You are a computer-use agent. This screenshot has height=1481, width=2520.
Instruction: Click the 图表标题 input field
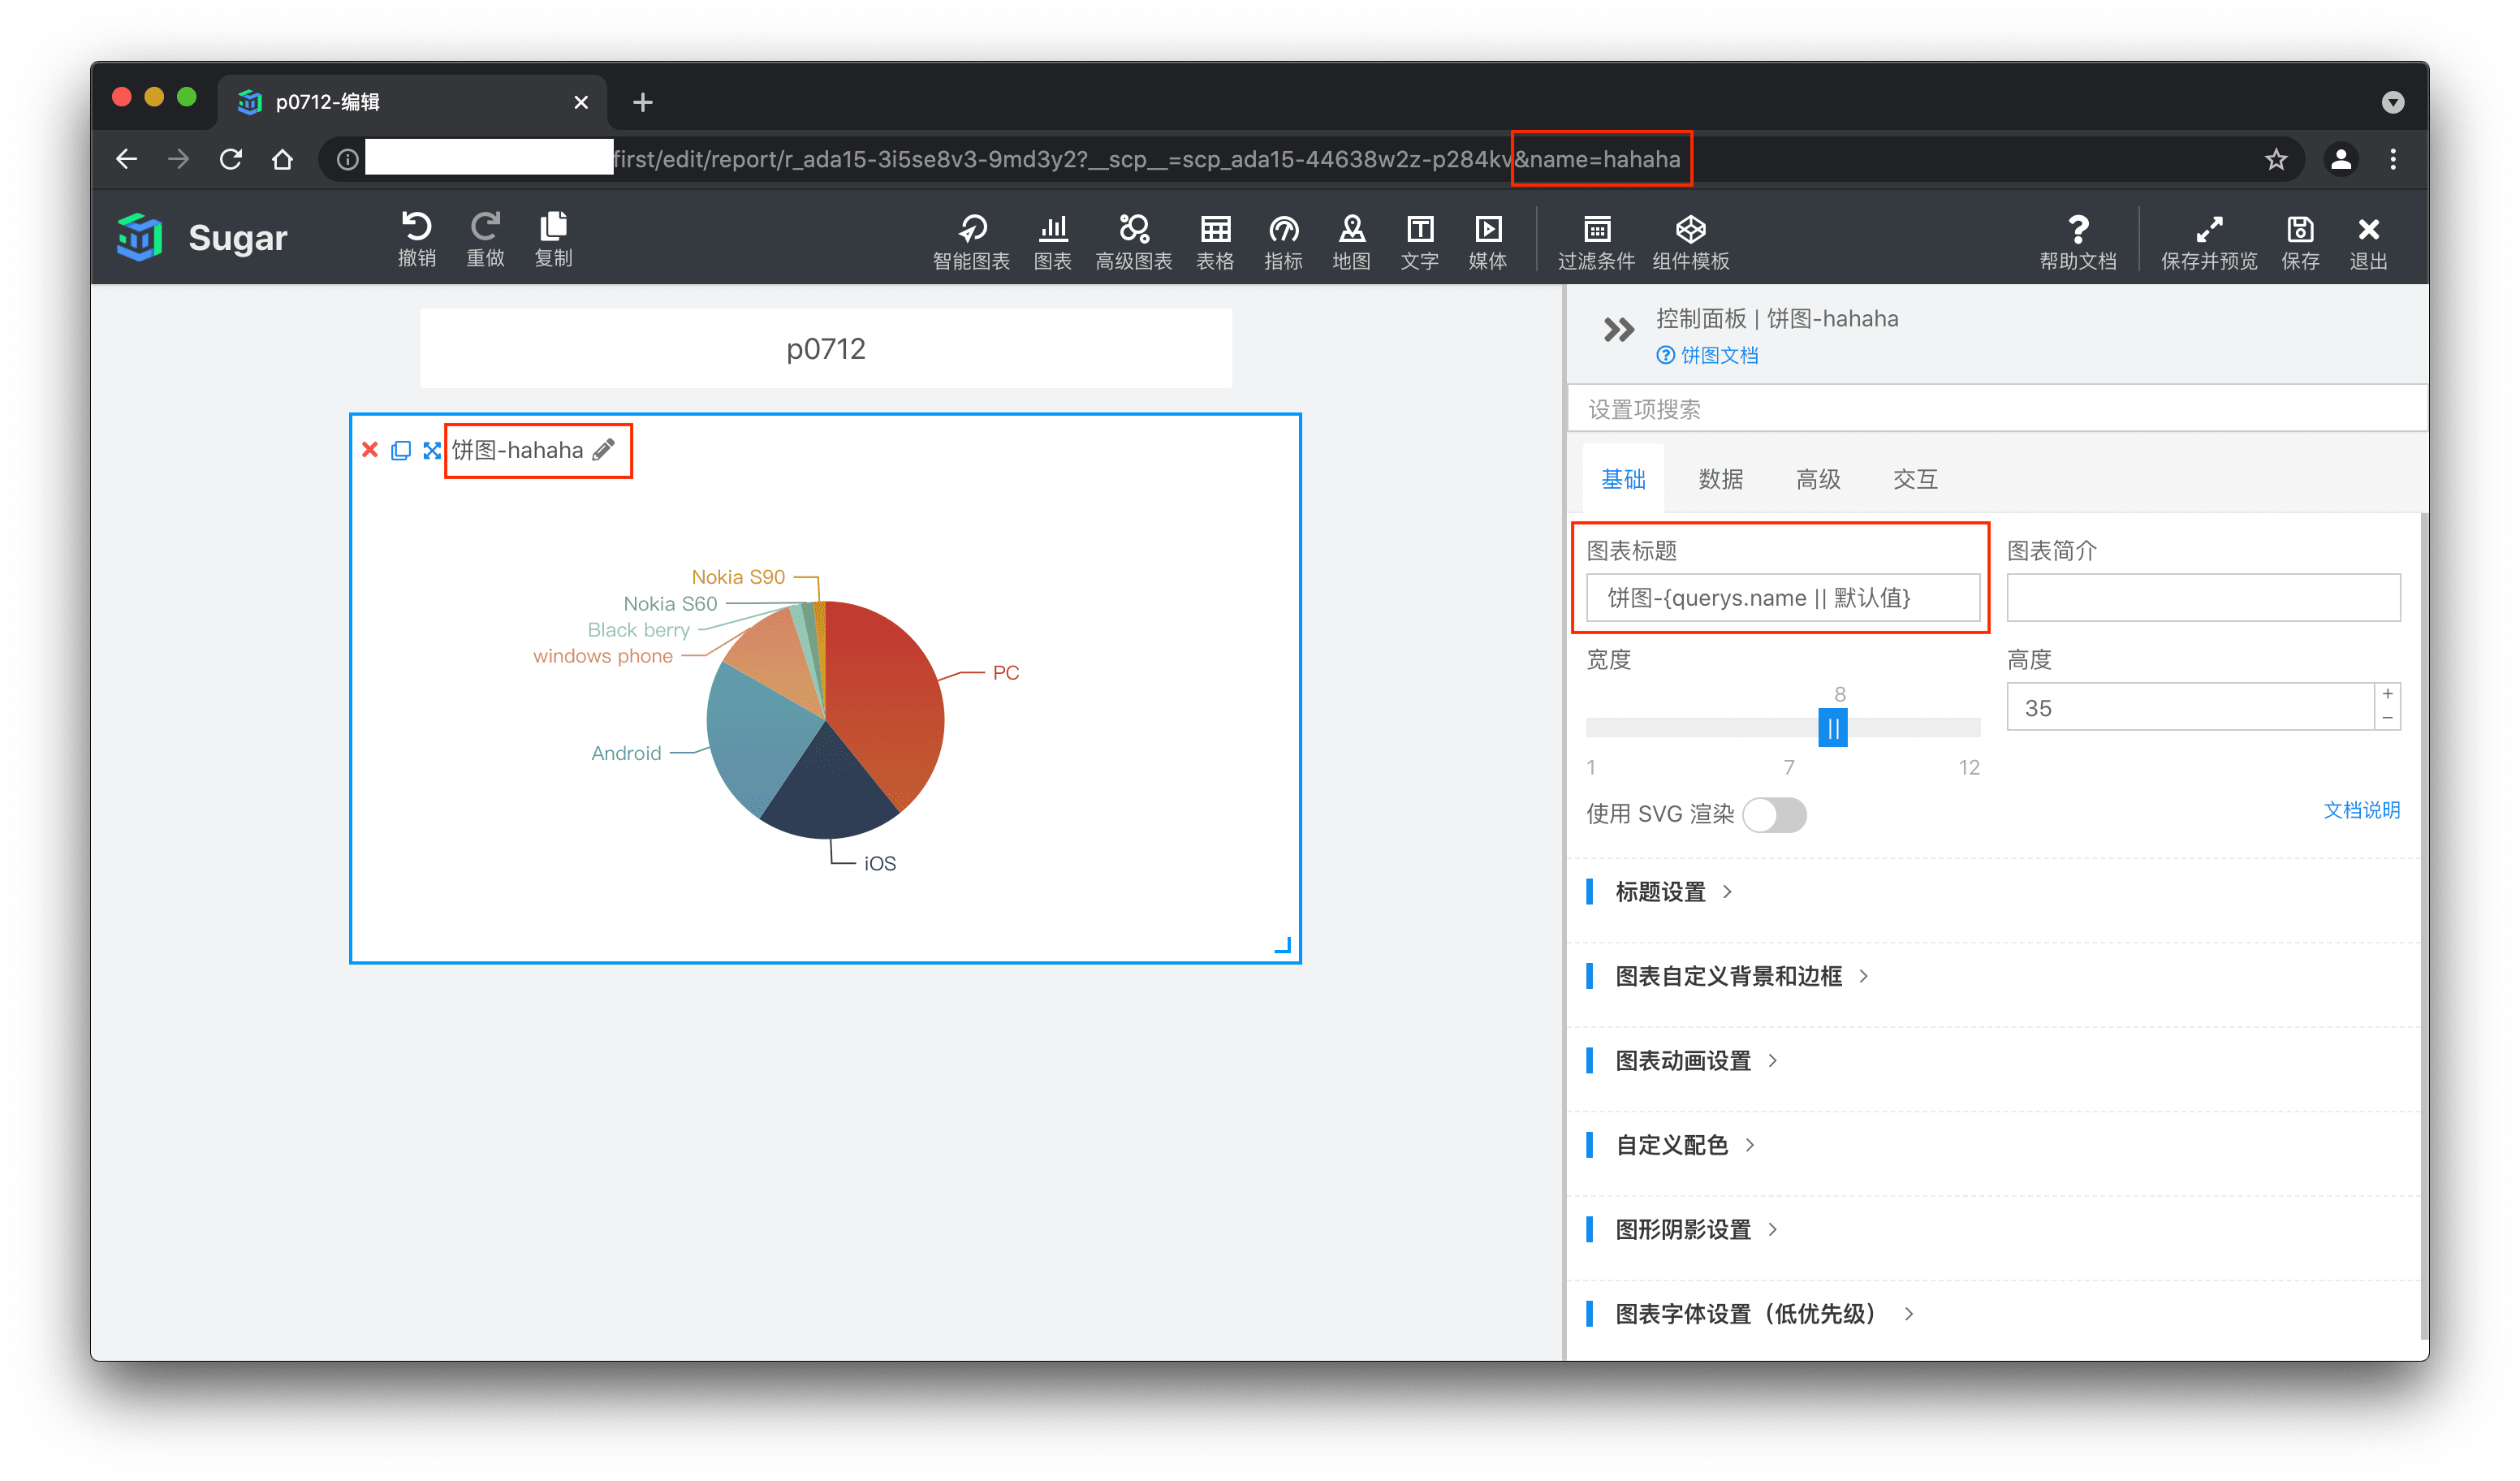click(x=1782, y=597)
